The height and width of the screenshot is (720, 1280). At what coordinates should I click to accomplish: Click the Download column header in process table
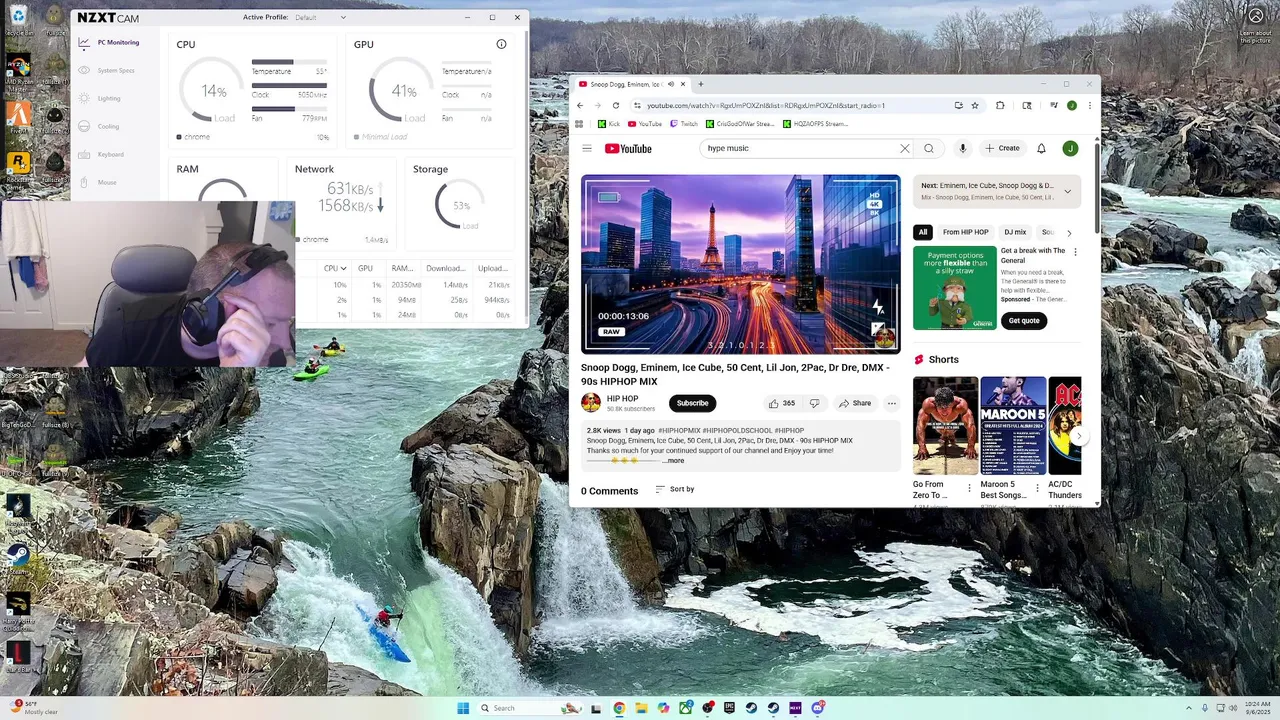pyautogui.click(x=446, y=268)
